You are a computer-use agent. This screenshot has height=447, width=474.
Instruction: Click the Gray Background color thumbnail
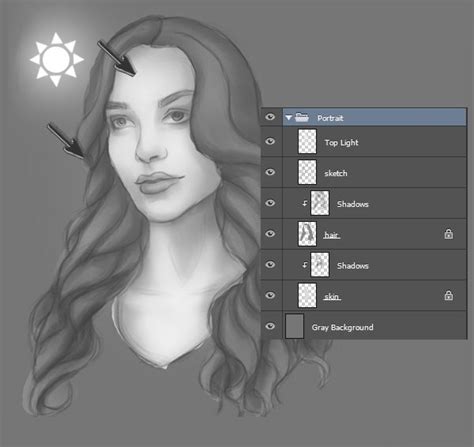click(x=295, y=326)
